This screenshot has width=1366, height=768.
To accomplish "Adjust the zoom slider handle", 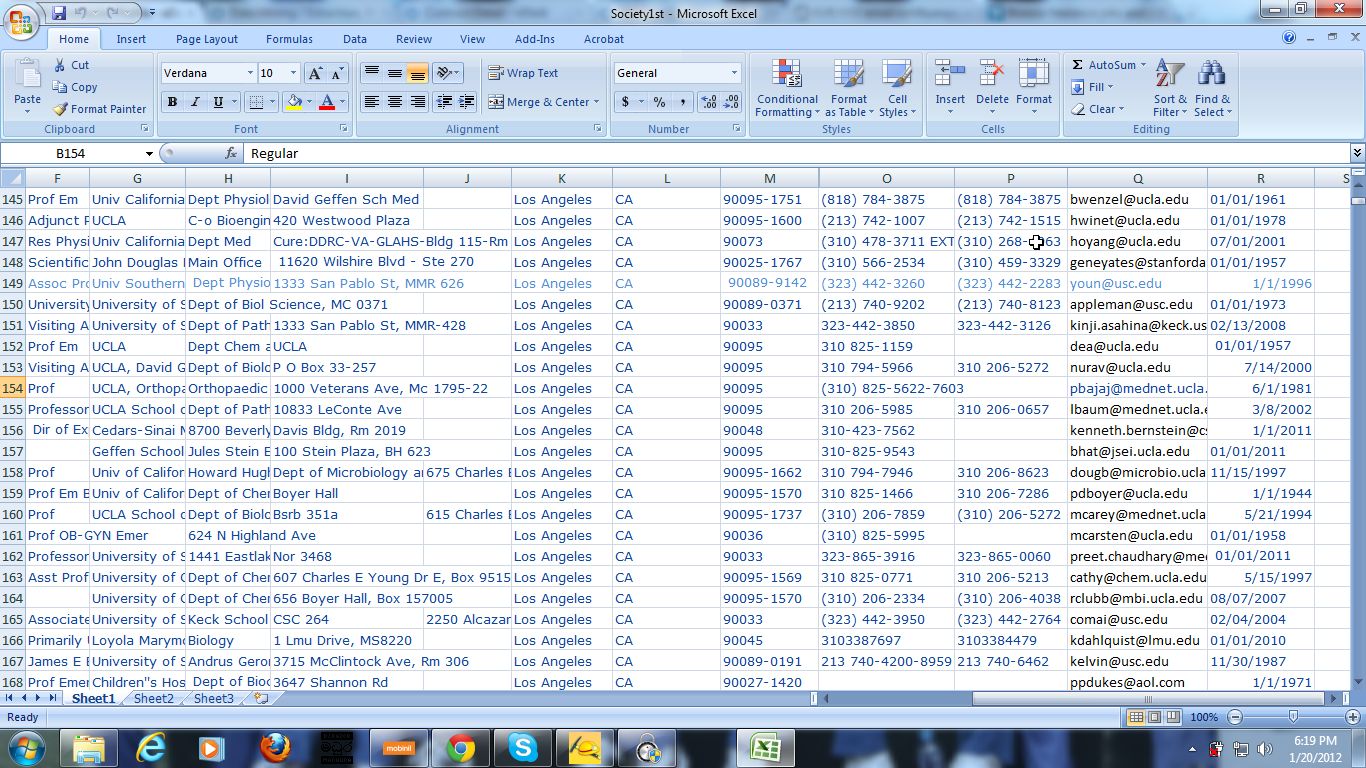I will 1293,717.
